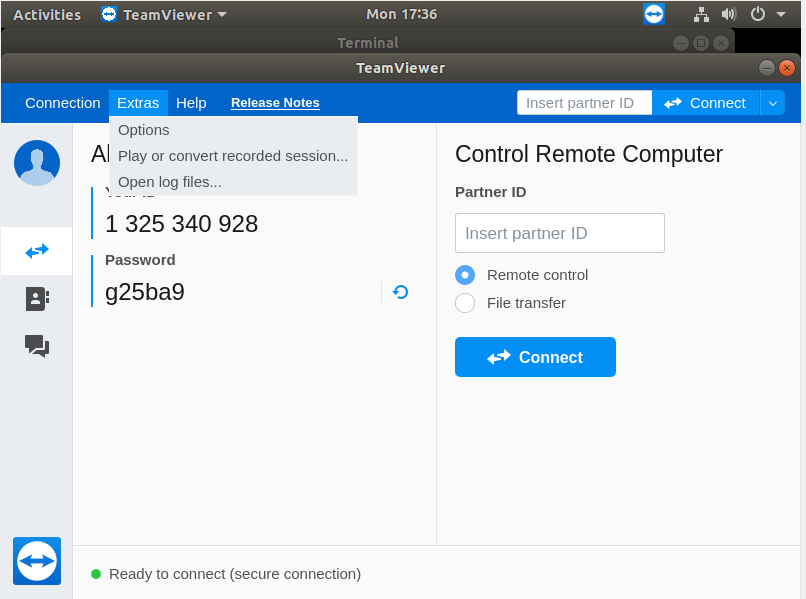Select the File transfer radio option
Image resolution: width=806 pixels, height=599 pixels.
point(465,303)
